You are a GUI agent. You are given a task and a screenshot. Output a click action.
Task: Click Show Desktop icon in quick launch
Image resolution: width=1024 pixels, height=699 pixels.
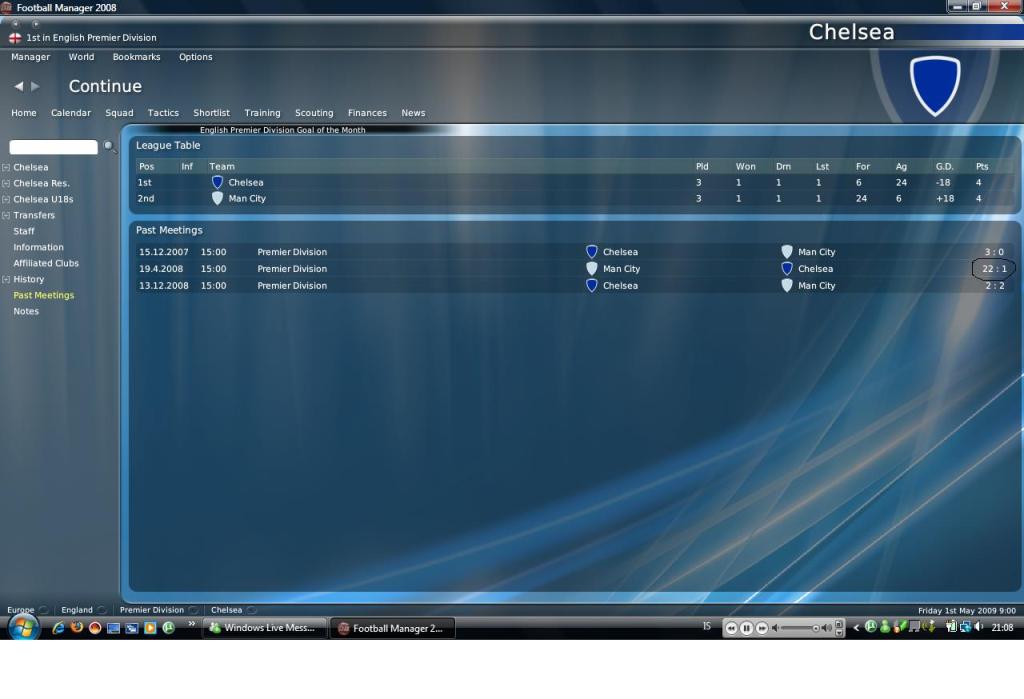click(114, 628)
